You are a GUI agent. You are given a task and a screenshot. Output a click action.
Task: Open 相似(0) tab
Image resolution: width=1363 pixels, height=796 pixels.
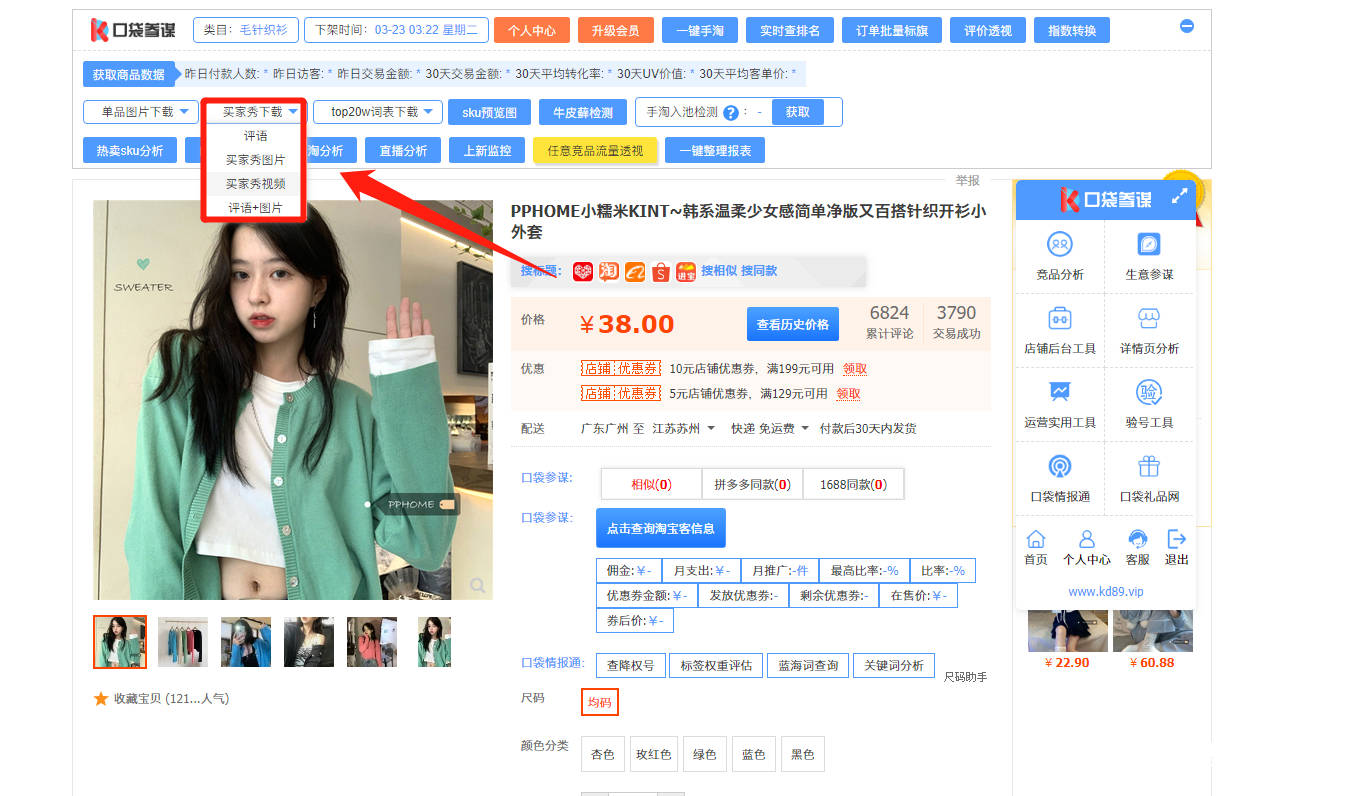651,484
